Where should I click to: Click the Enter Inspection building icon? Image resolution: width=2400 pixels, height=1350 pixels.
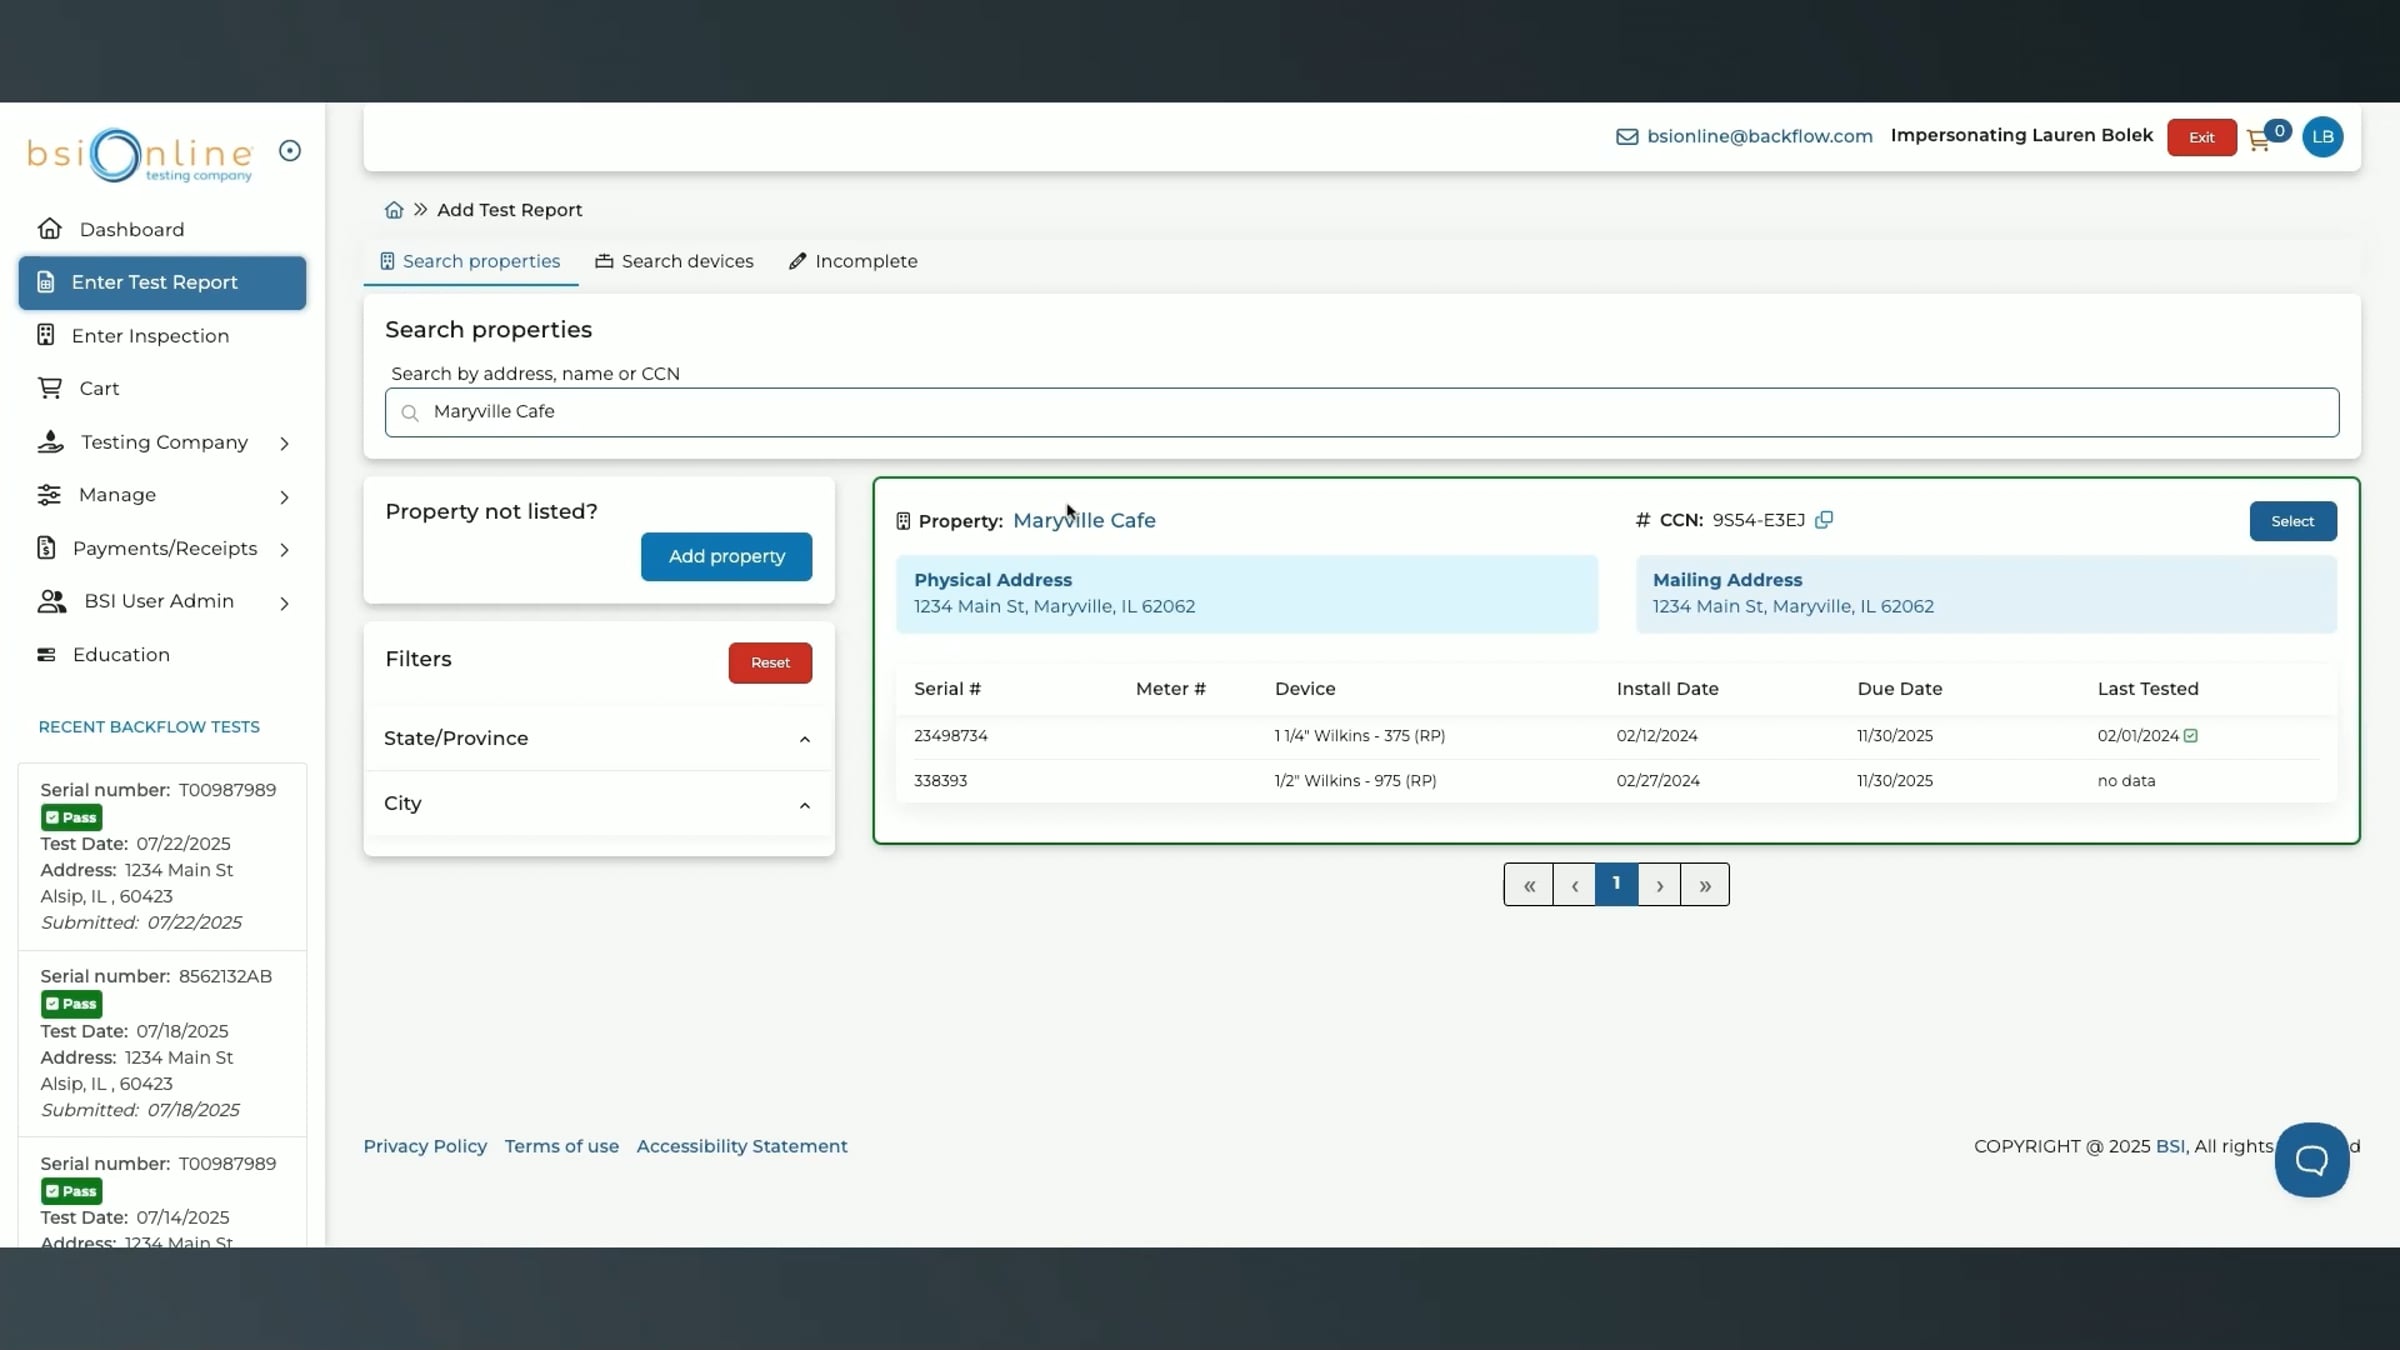coord(46,335)
